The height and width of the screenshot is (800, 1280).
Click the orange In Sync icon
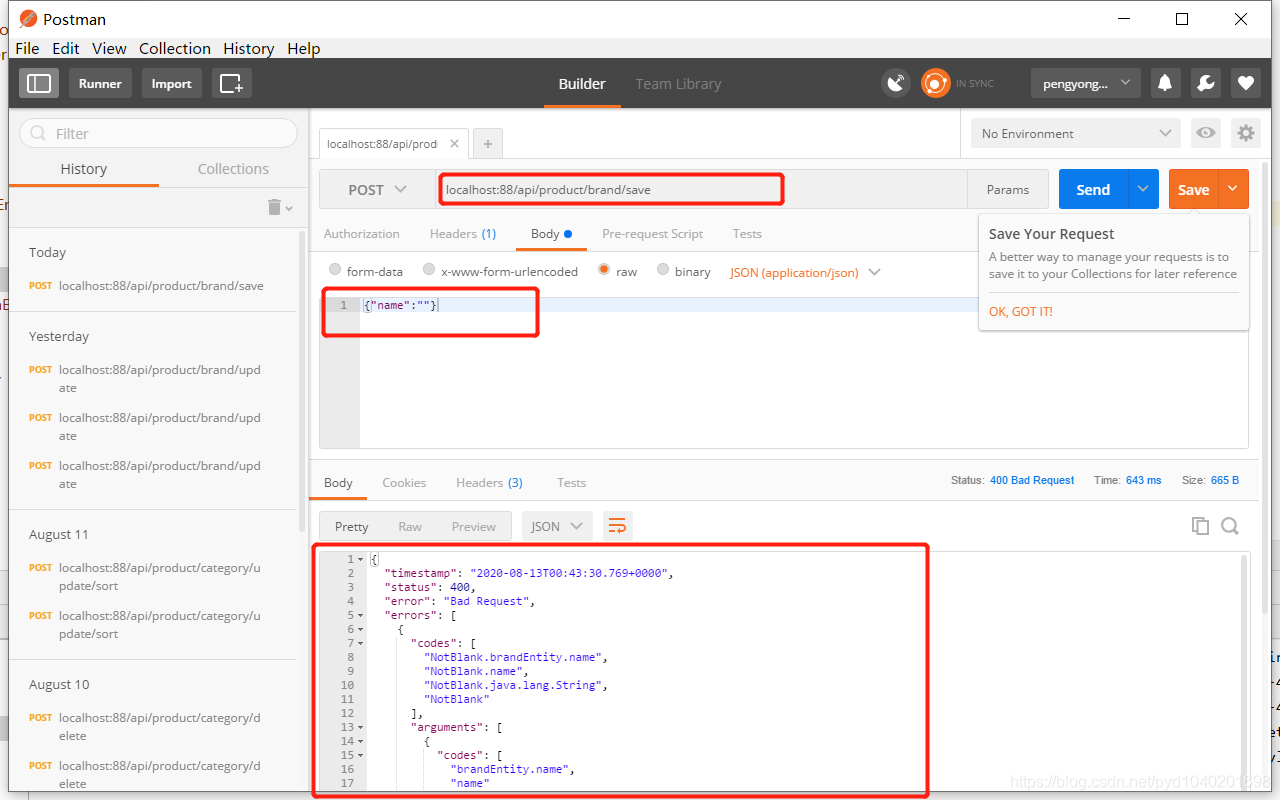pyautogui.click(x=936, y=84)
